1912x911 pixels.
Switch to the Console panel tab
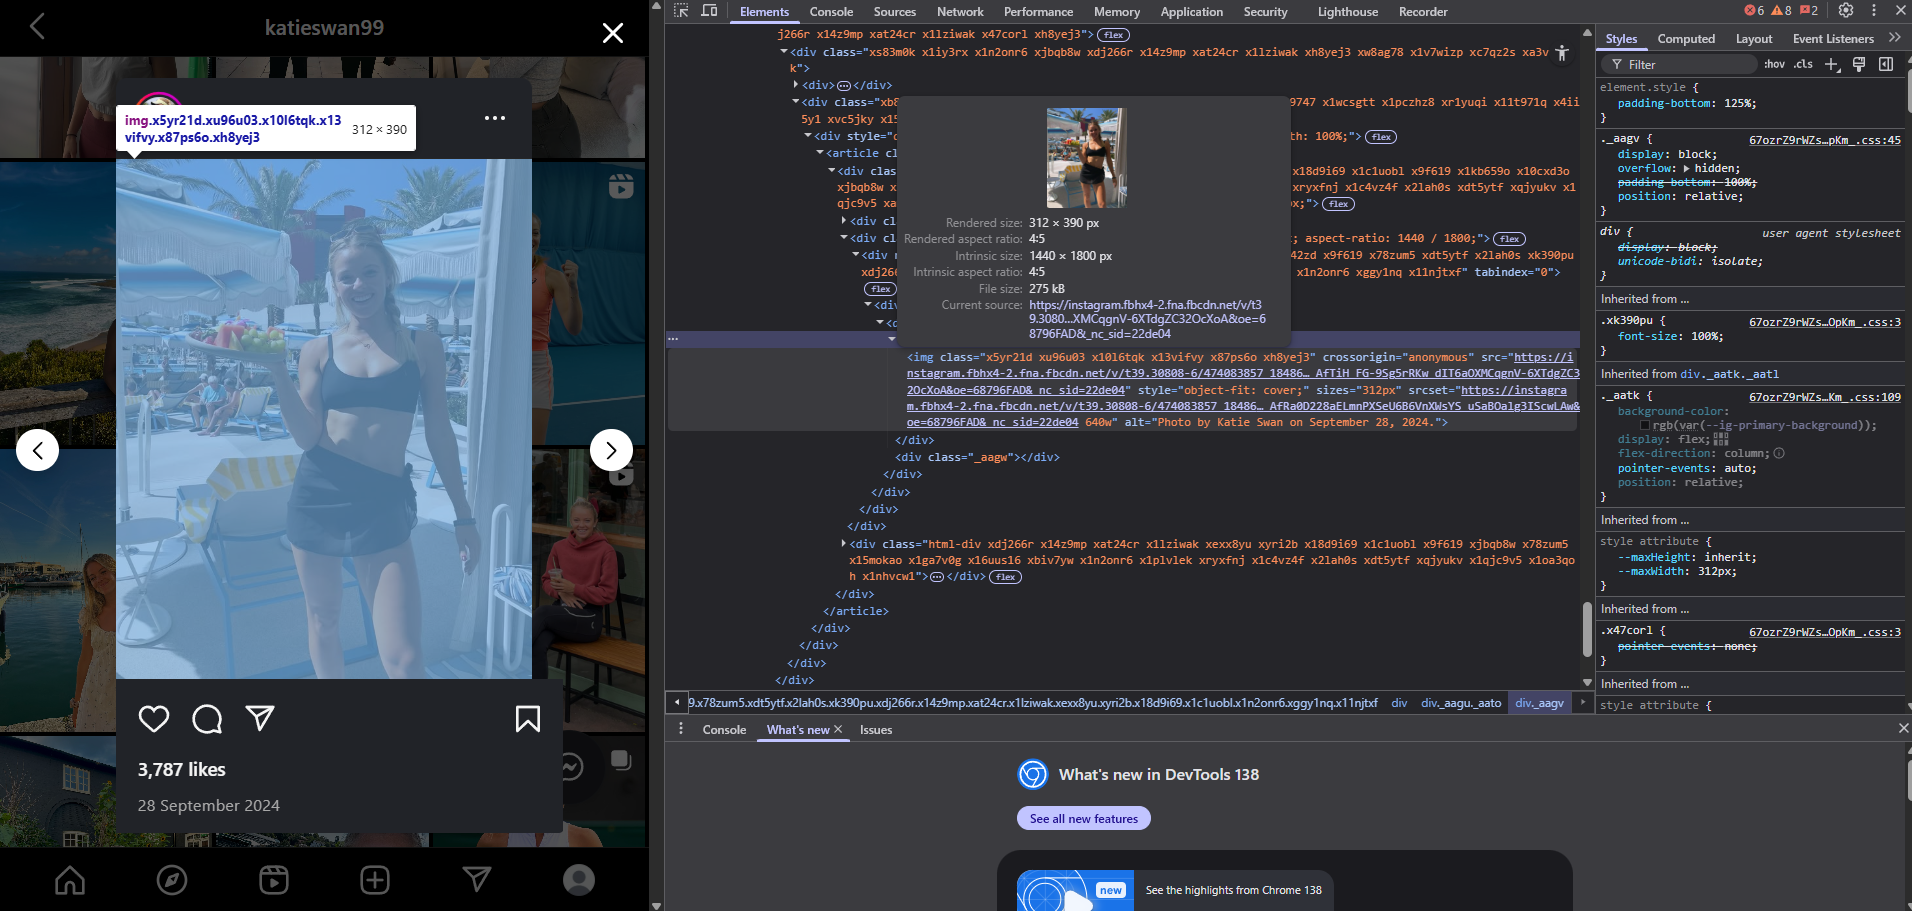coord(831,12)
